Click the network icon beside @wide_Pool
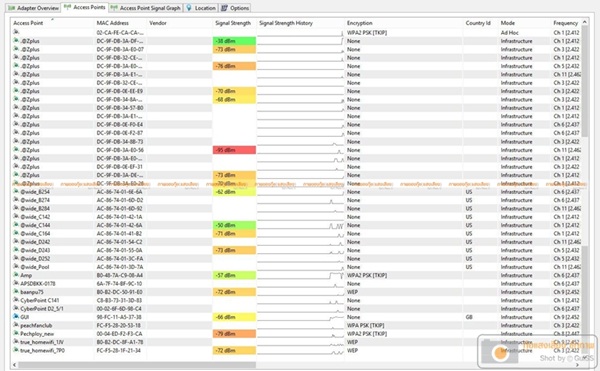600x371 pixels. pos(16,267)
